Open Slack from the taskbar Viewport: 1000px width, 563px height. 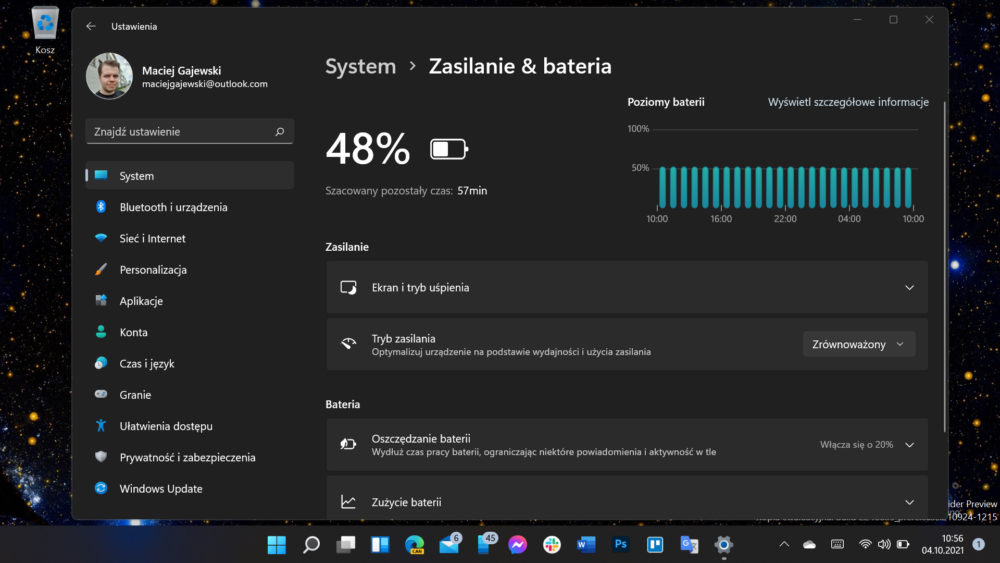(x=552, y=545)
